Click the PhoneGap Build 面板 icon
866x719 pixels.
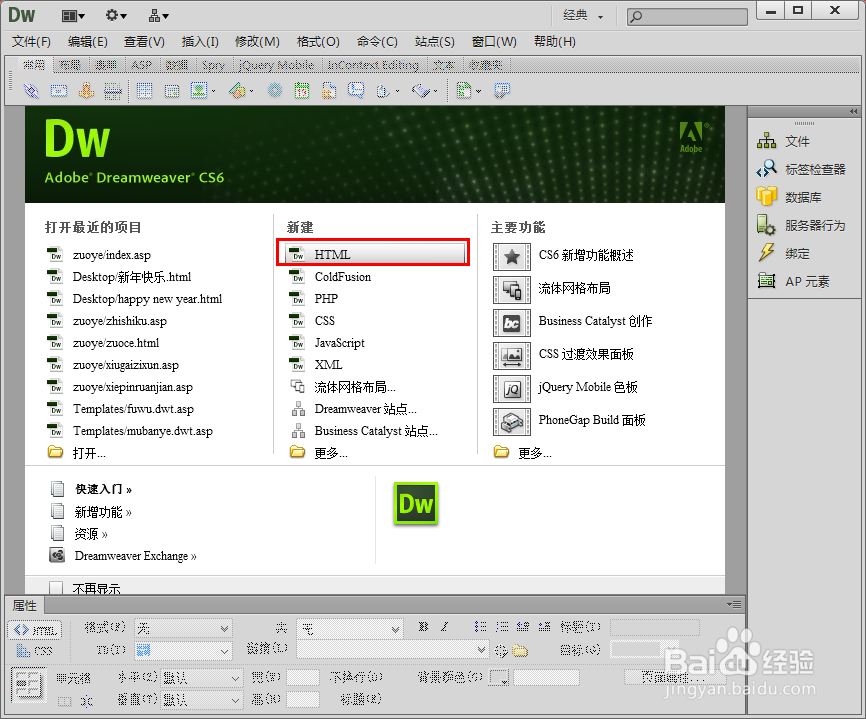[512, 422]
